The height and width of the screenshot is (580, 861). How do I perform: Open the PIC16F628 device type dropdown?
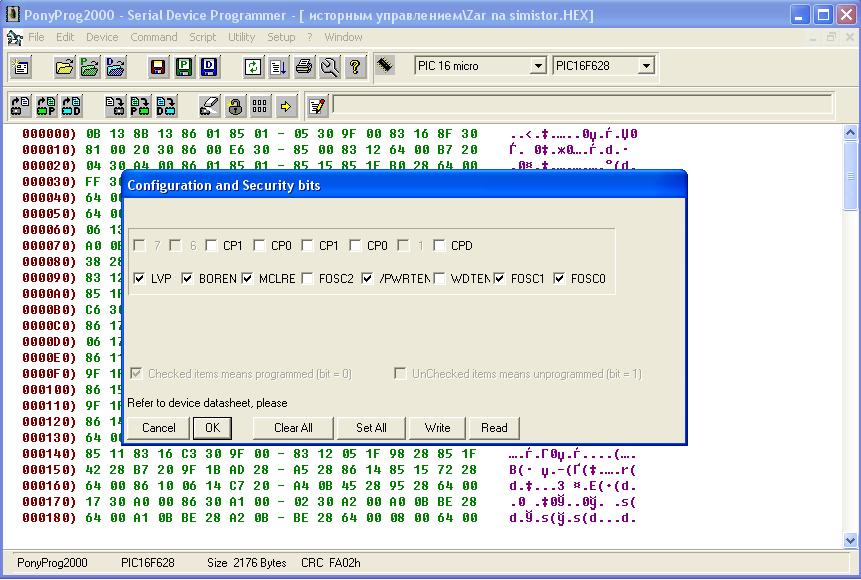pos(646,66)
